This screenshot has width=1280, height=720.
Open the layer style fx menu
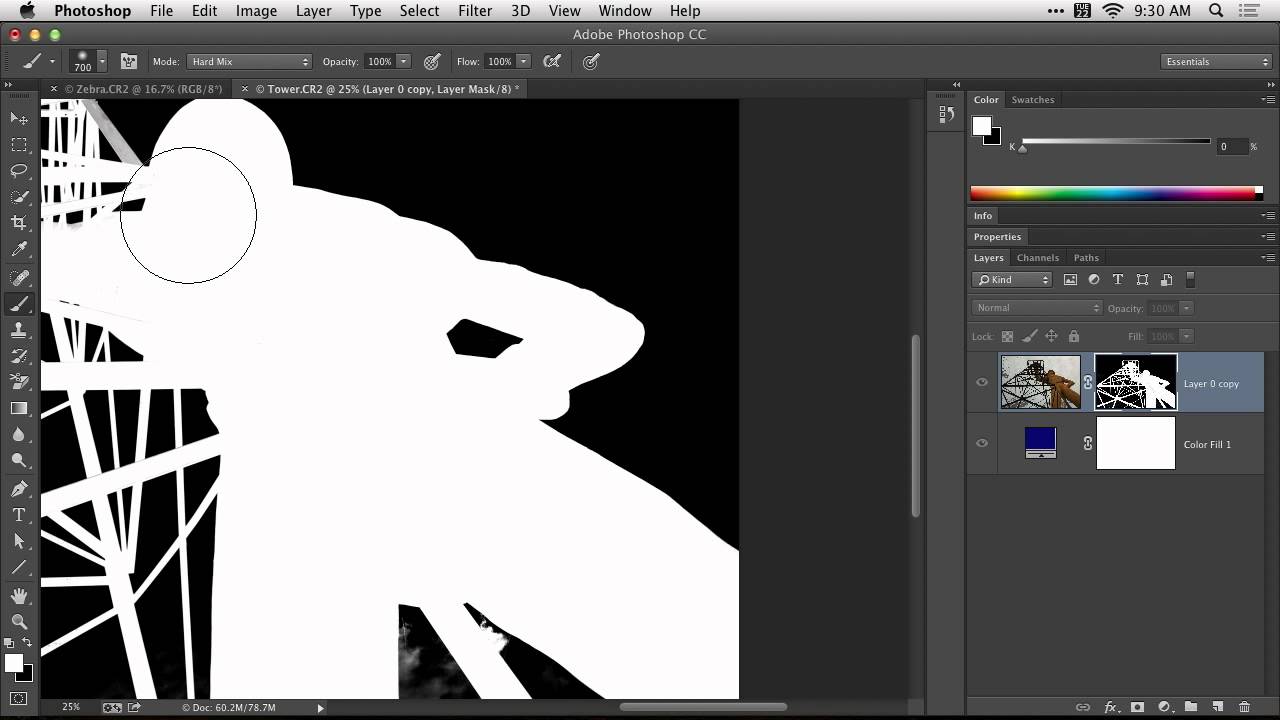coord(1110,707)
